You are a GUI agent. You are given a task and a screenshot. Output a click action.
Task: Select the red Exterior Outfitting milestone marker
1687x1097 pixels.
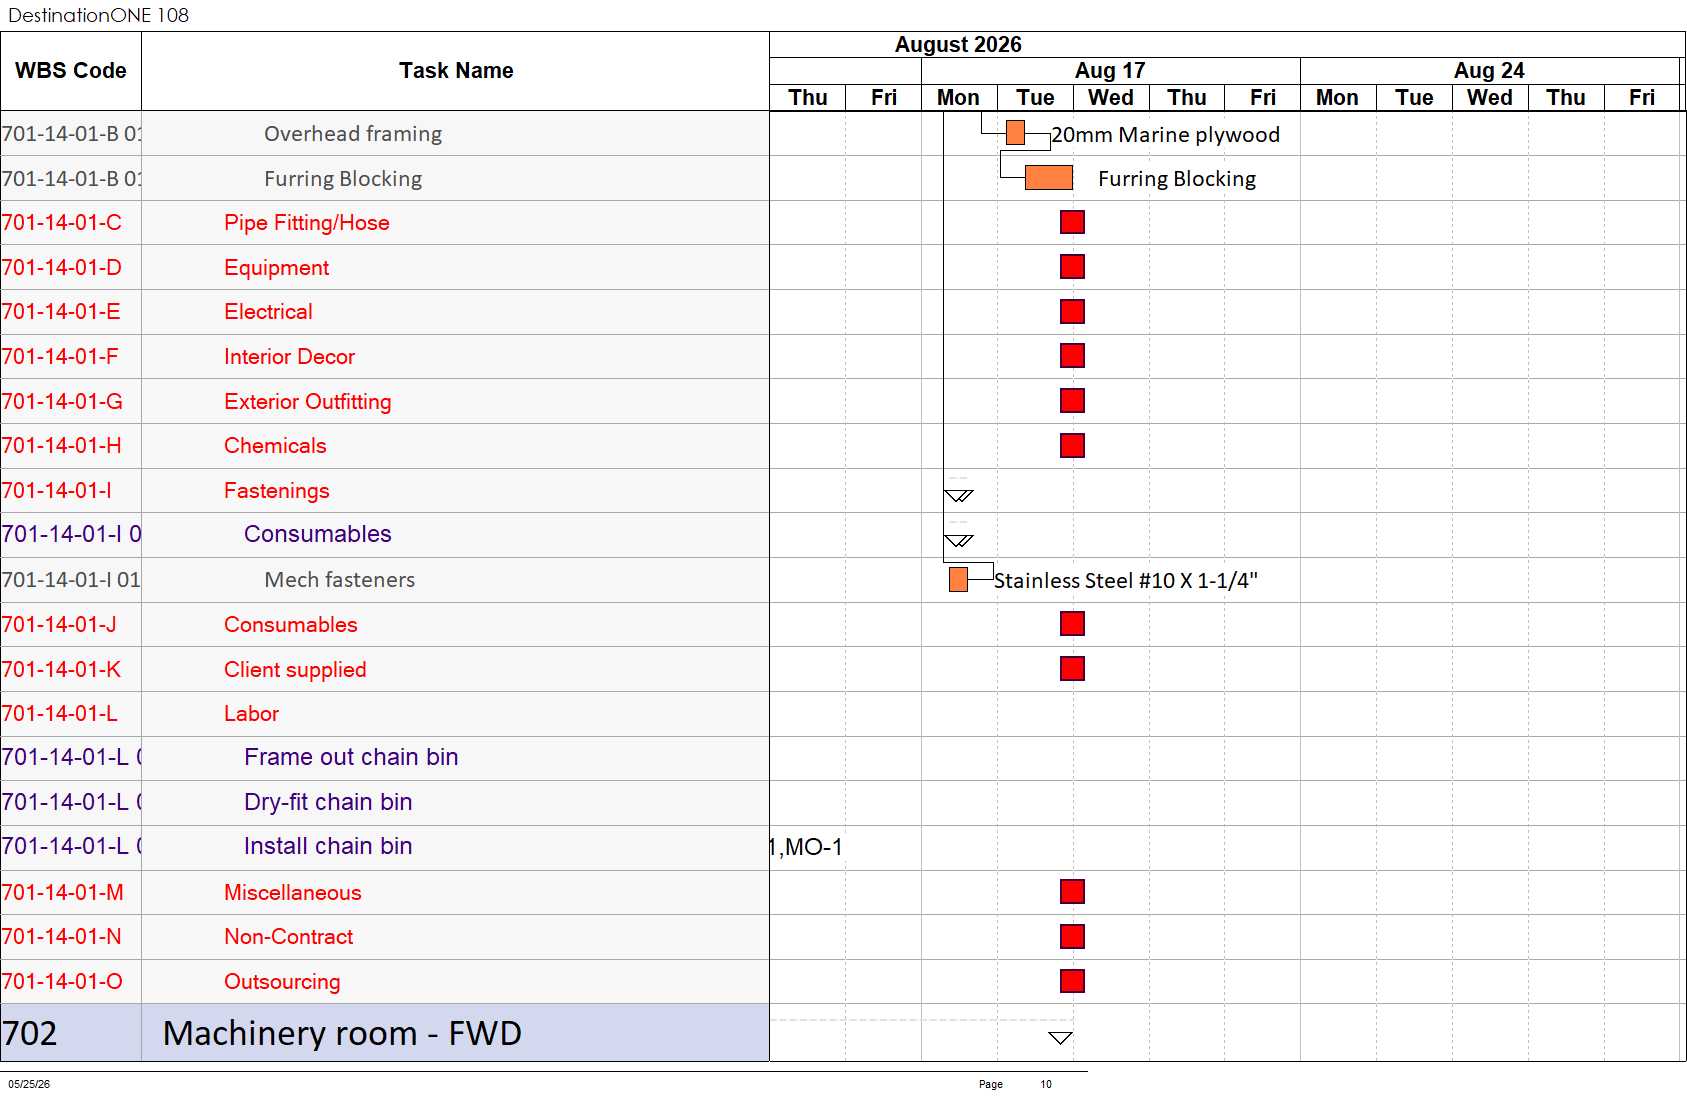pos(1072,401)
